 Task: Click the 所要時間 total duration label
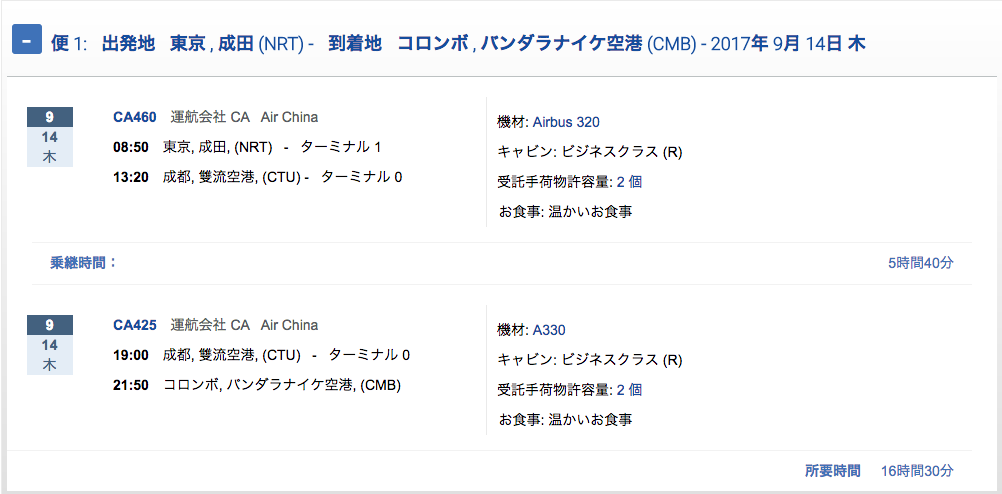[832, 470]
